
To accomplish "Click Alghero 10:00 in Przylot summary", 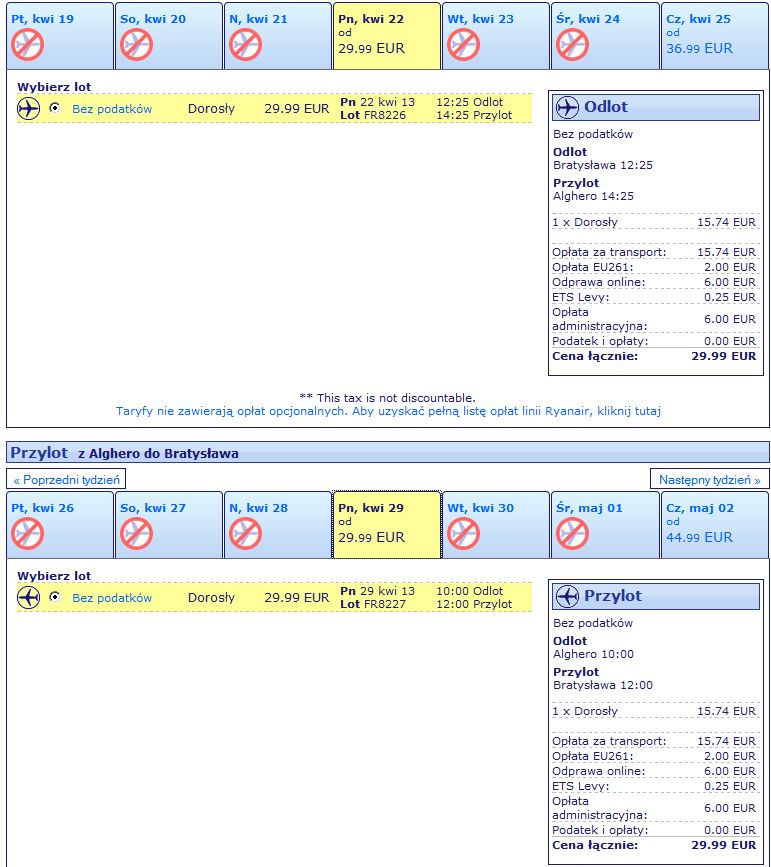I will click(x=593, y=654).
